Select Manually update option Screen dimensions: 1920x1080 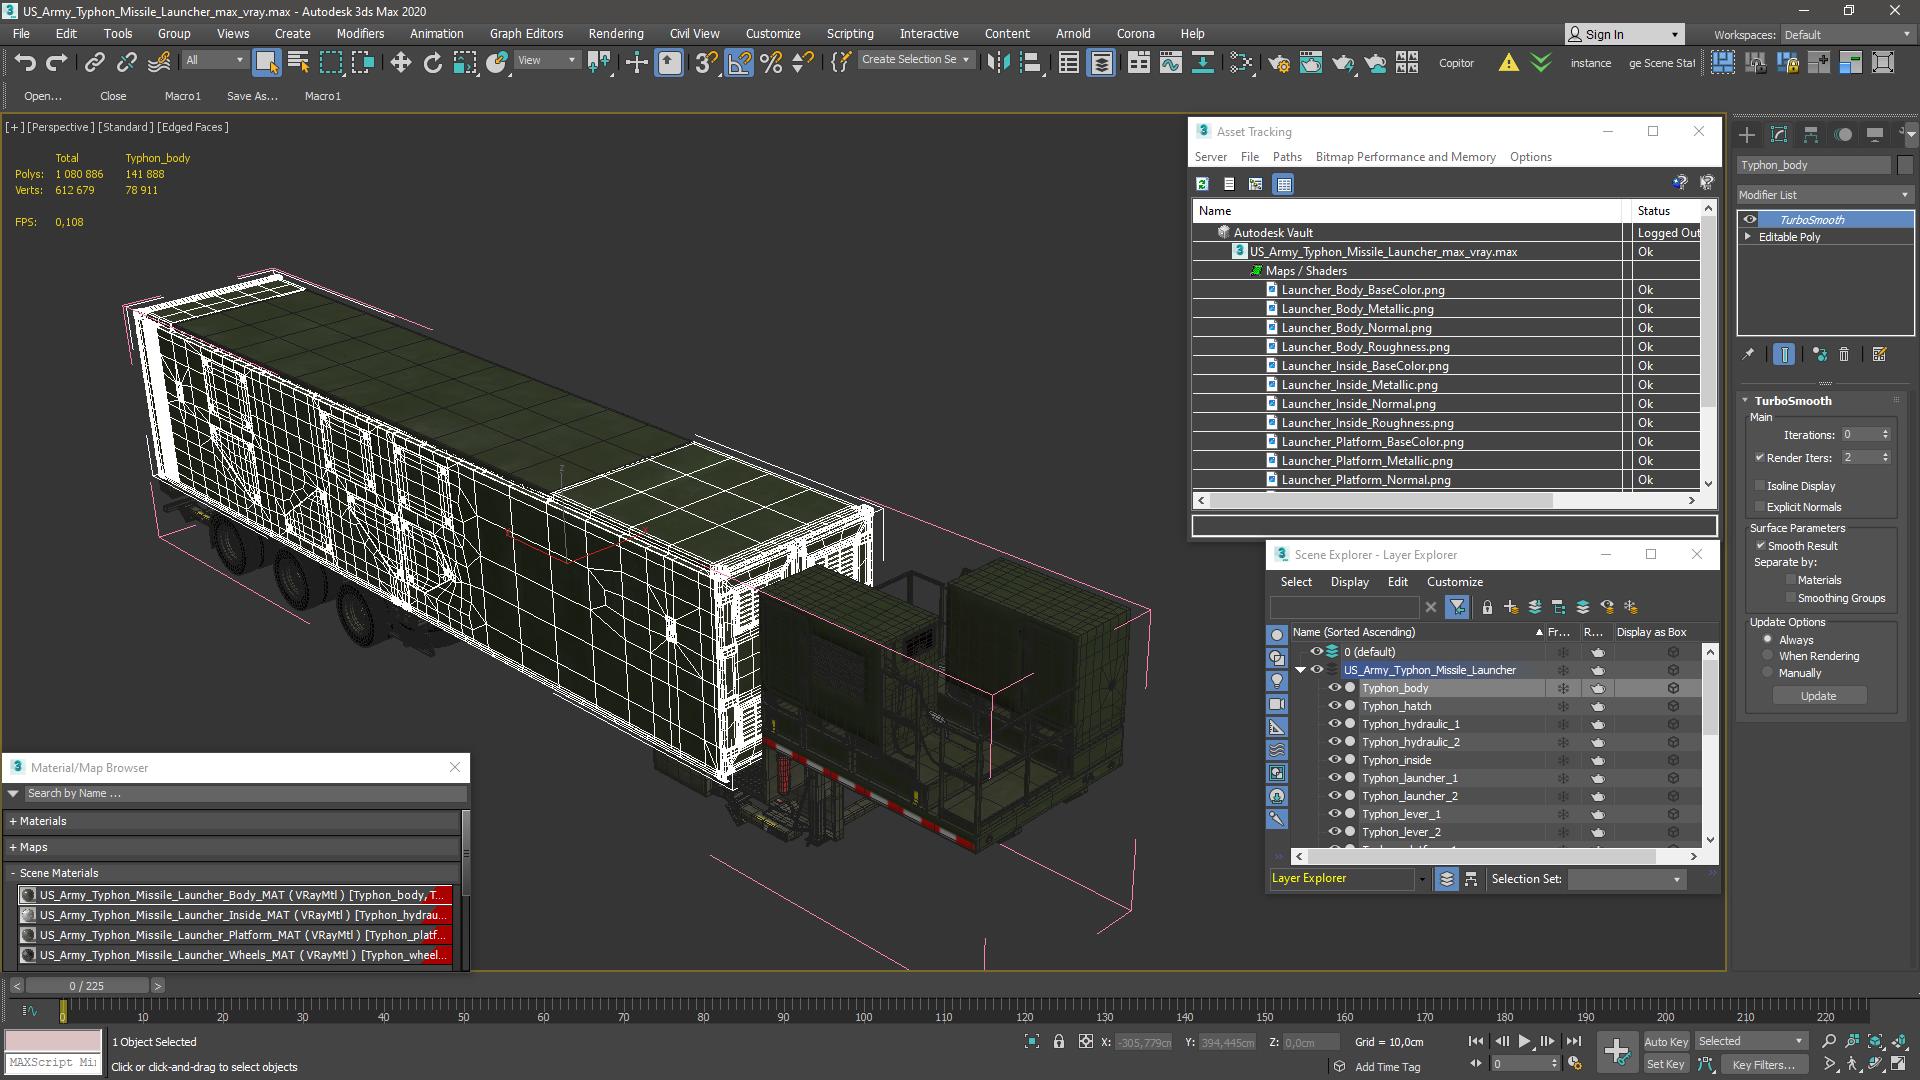click(x=1767, y=673)
